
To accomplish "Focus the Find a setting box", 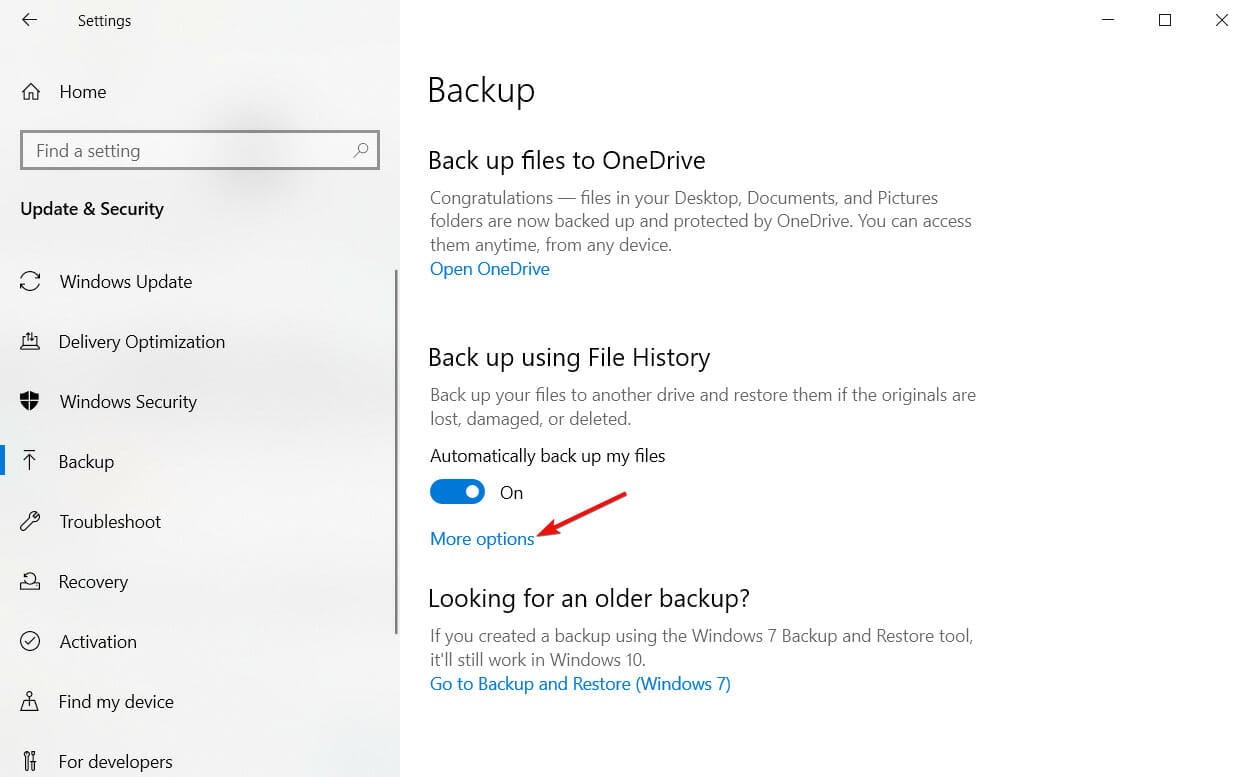I will [200, 151].
